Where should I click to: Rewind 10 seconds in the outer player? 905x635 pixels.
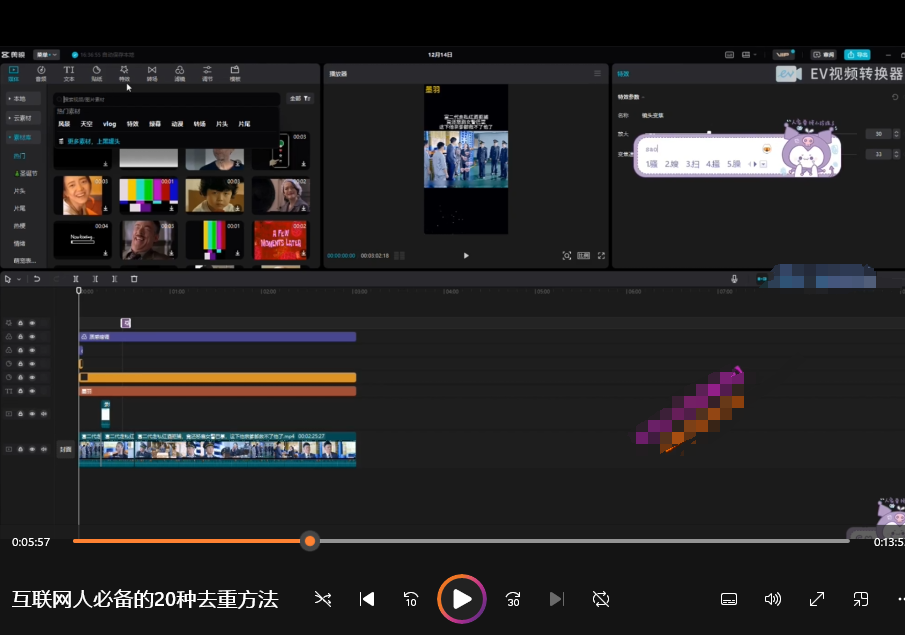pyautogui.click(x=410, y=599)
